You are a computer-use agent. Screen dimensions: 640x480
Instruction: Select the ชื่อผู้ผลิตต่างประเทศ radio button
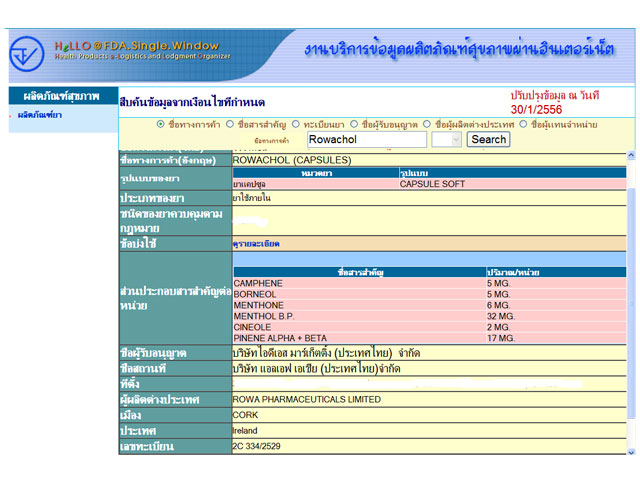pyautogui.click(x=427, y=124)
